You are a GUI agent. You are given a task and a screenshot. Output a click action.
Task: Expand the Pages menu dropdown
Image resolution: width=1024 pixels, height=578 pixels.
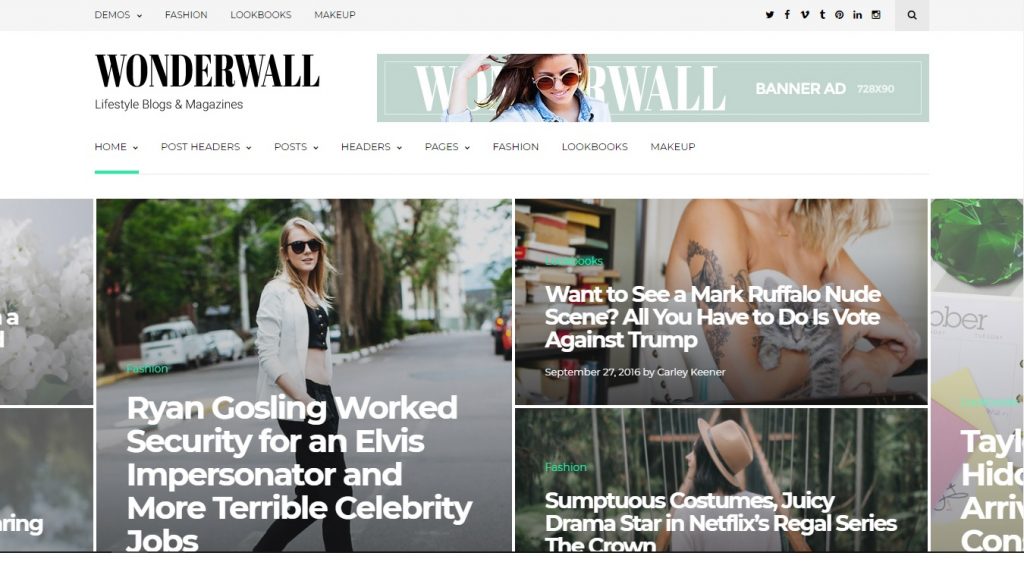447,147
